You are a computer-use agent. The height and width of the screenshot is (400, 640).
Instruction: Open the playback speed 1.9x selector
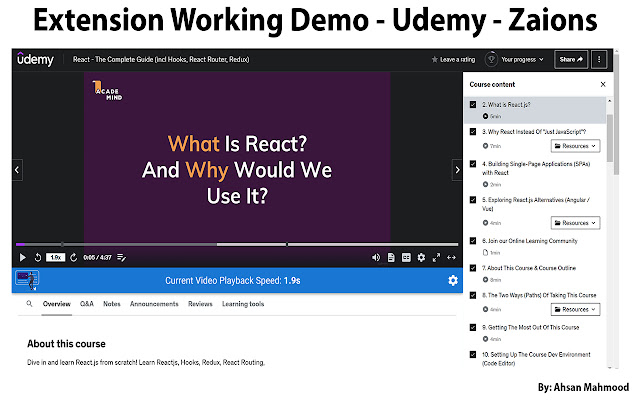[x=56, y=258]
